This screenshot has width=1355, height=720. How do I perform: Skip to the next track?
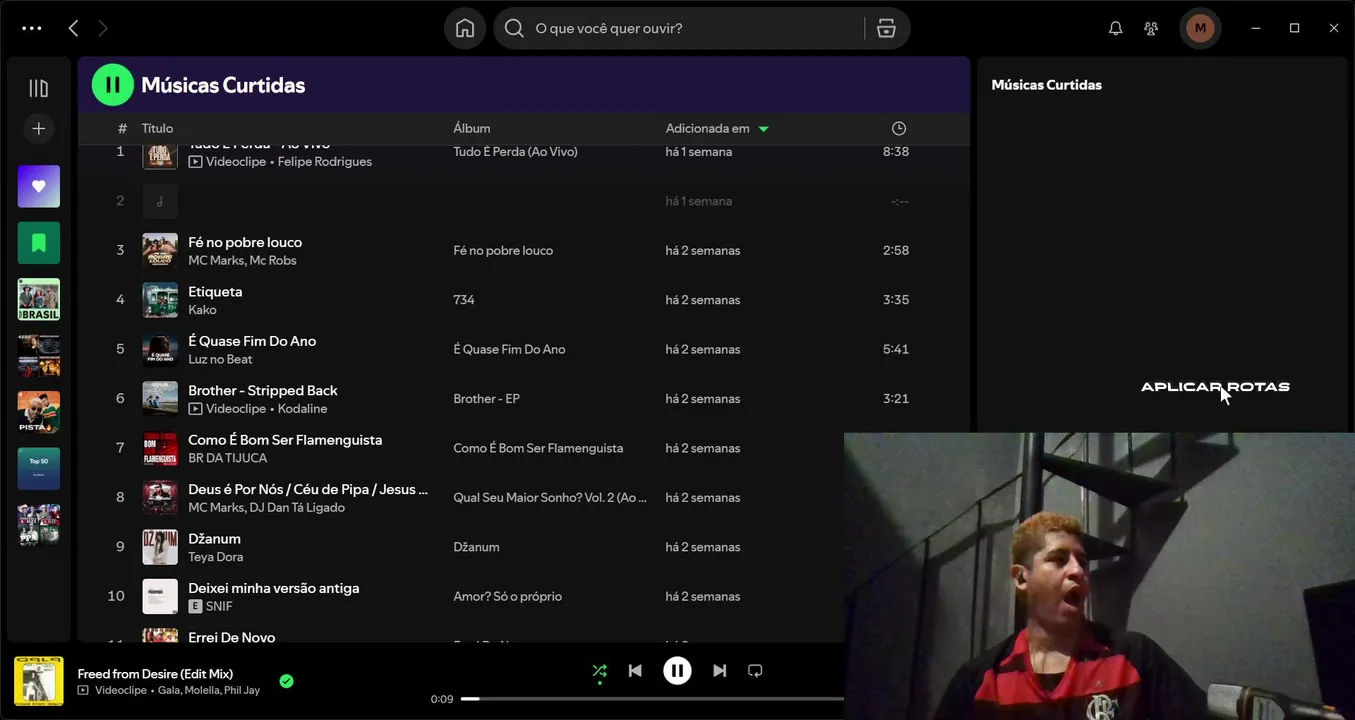[x=719, y=671]
